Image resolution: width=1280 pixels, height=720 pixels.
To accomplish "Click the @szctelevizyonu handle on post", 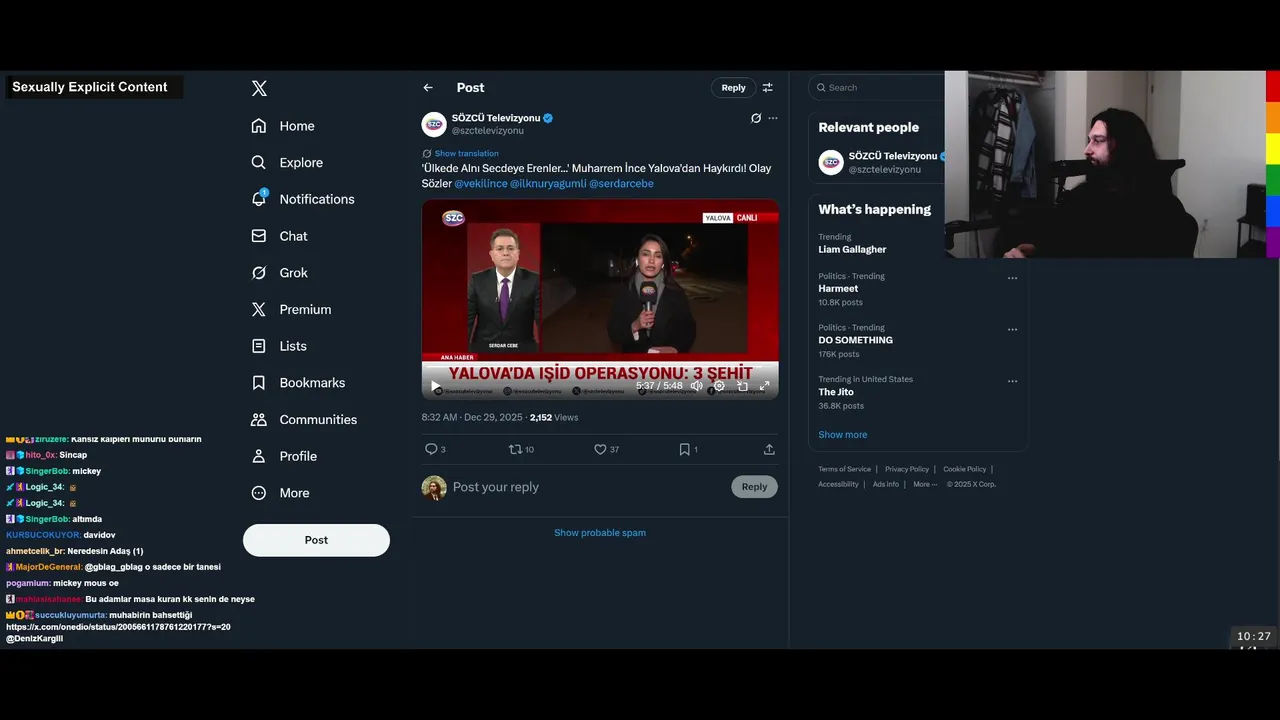I will click(488, 131).
